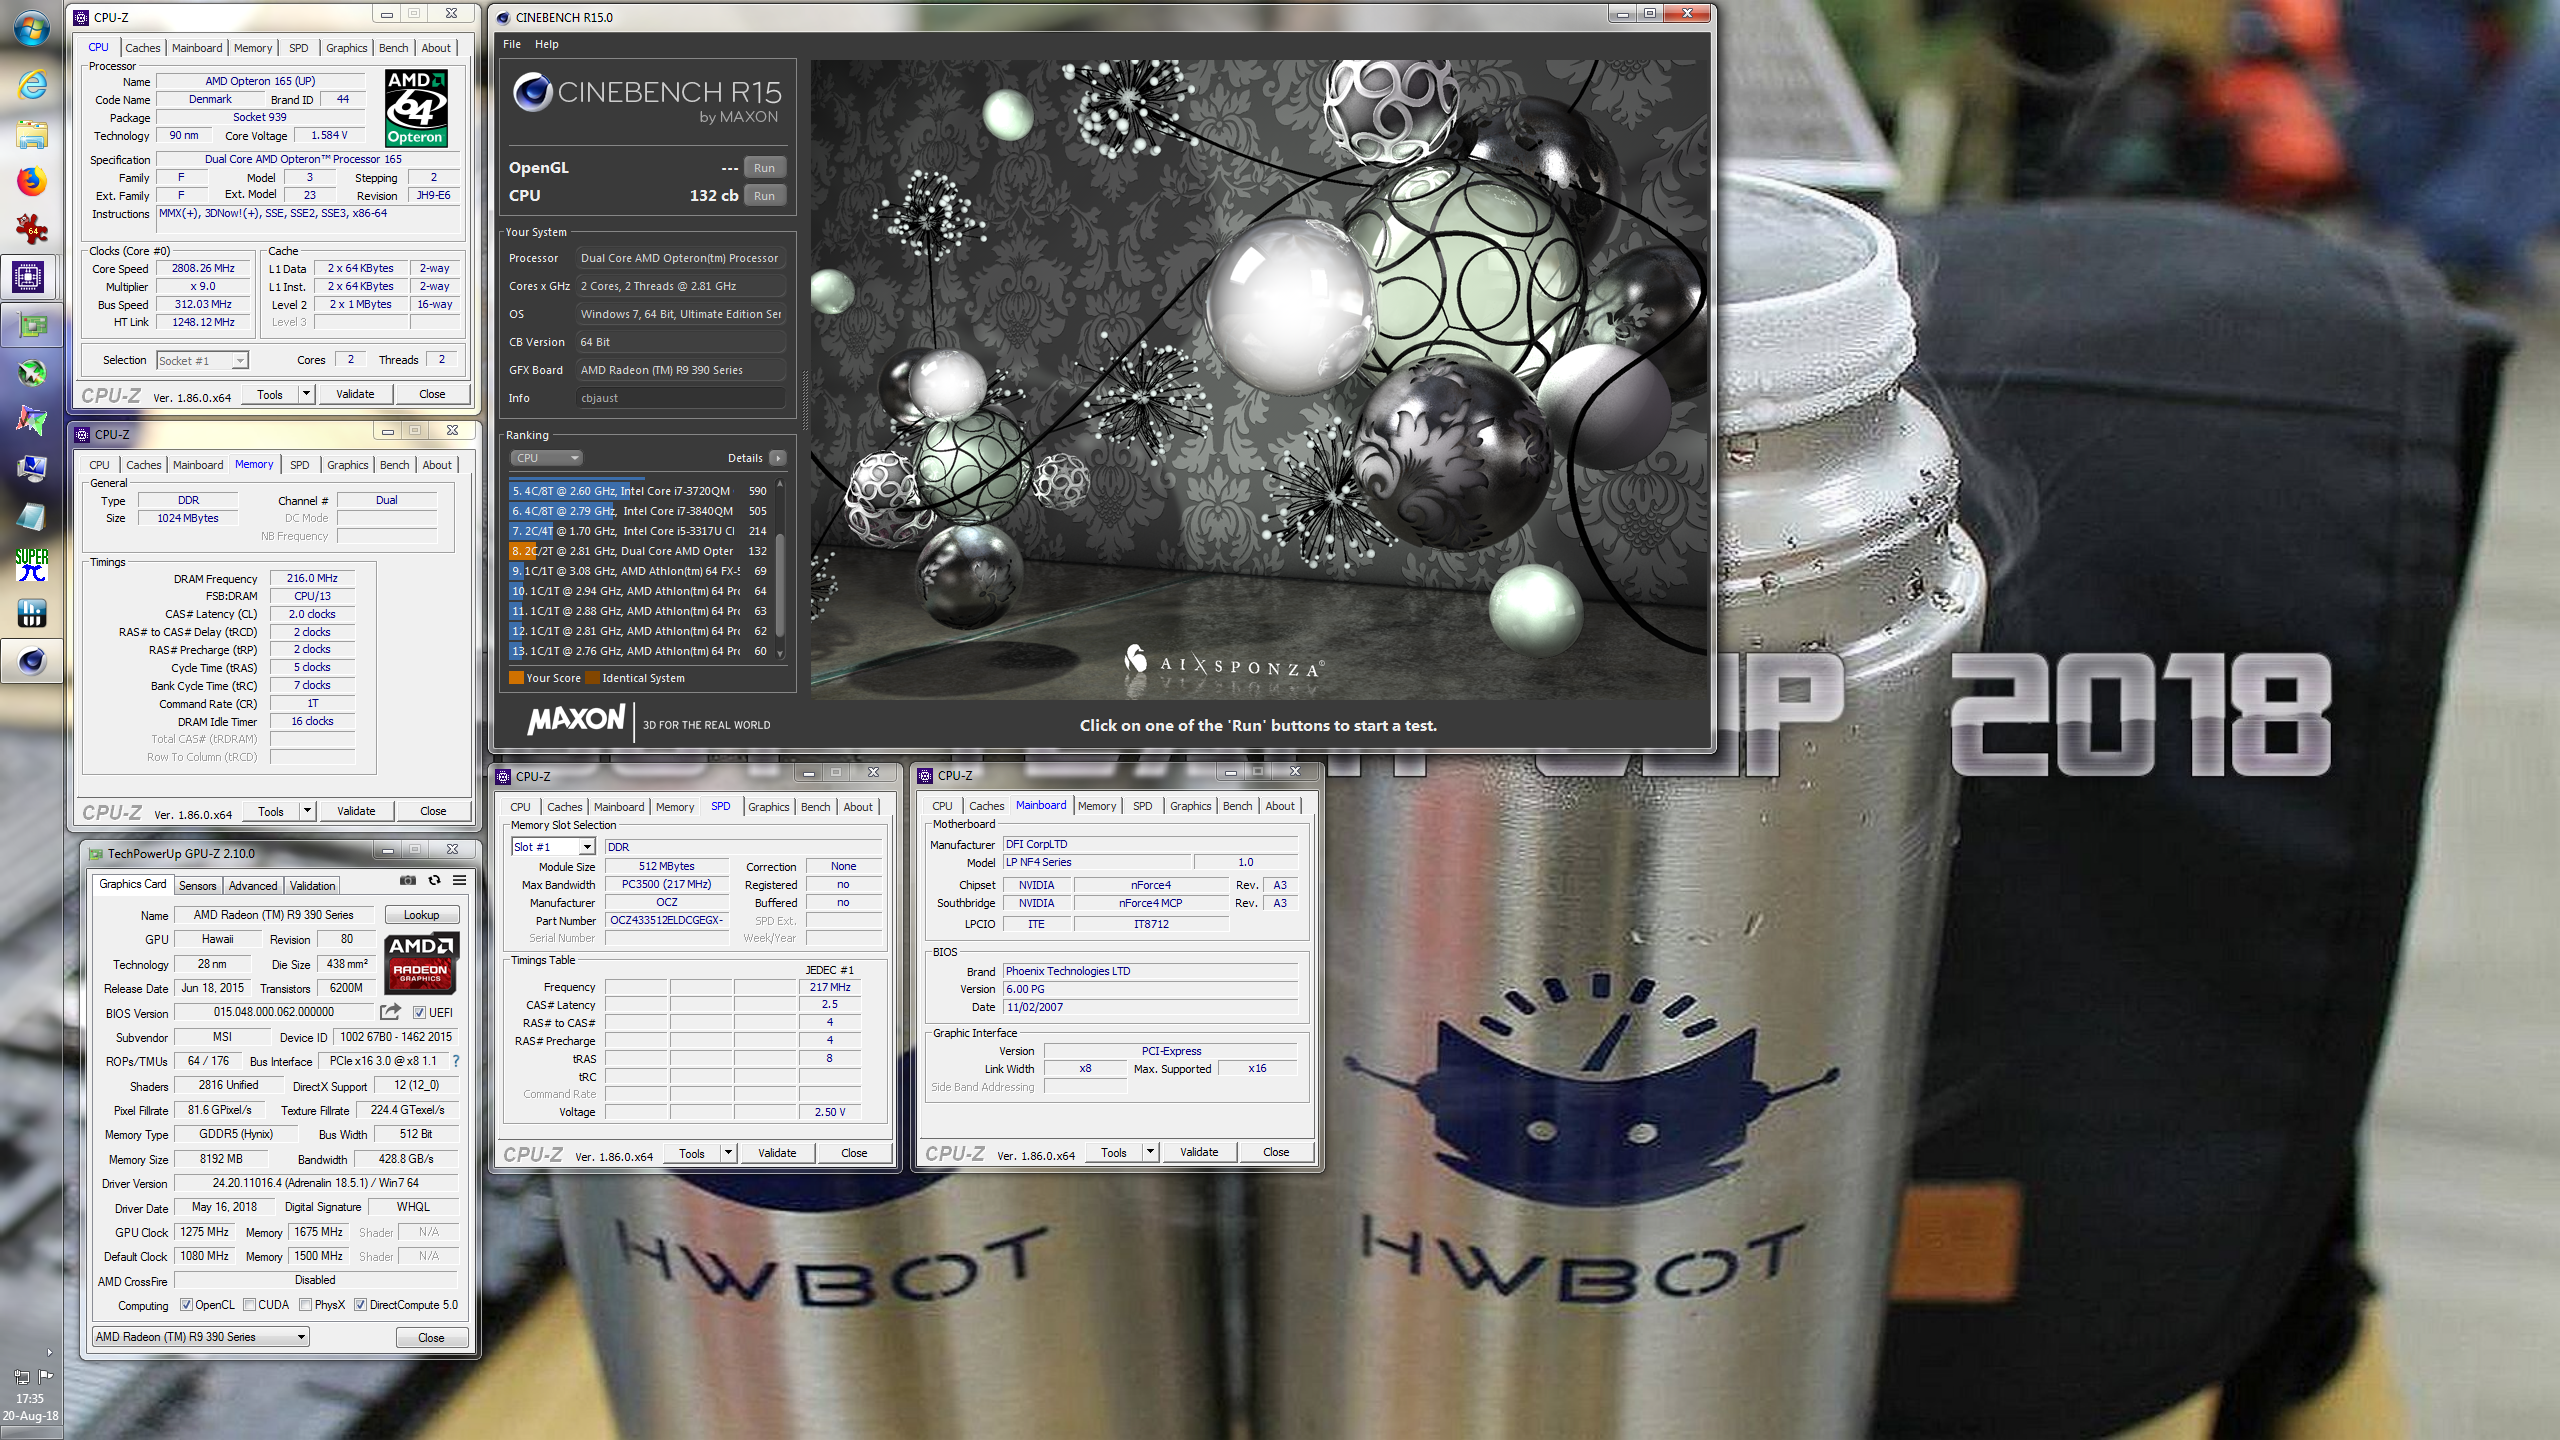Open the Action Center flag icon

pyautogui.click(x=45, y=1376)
